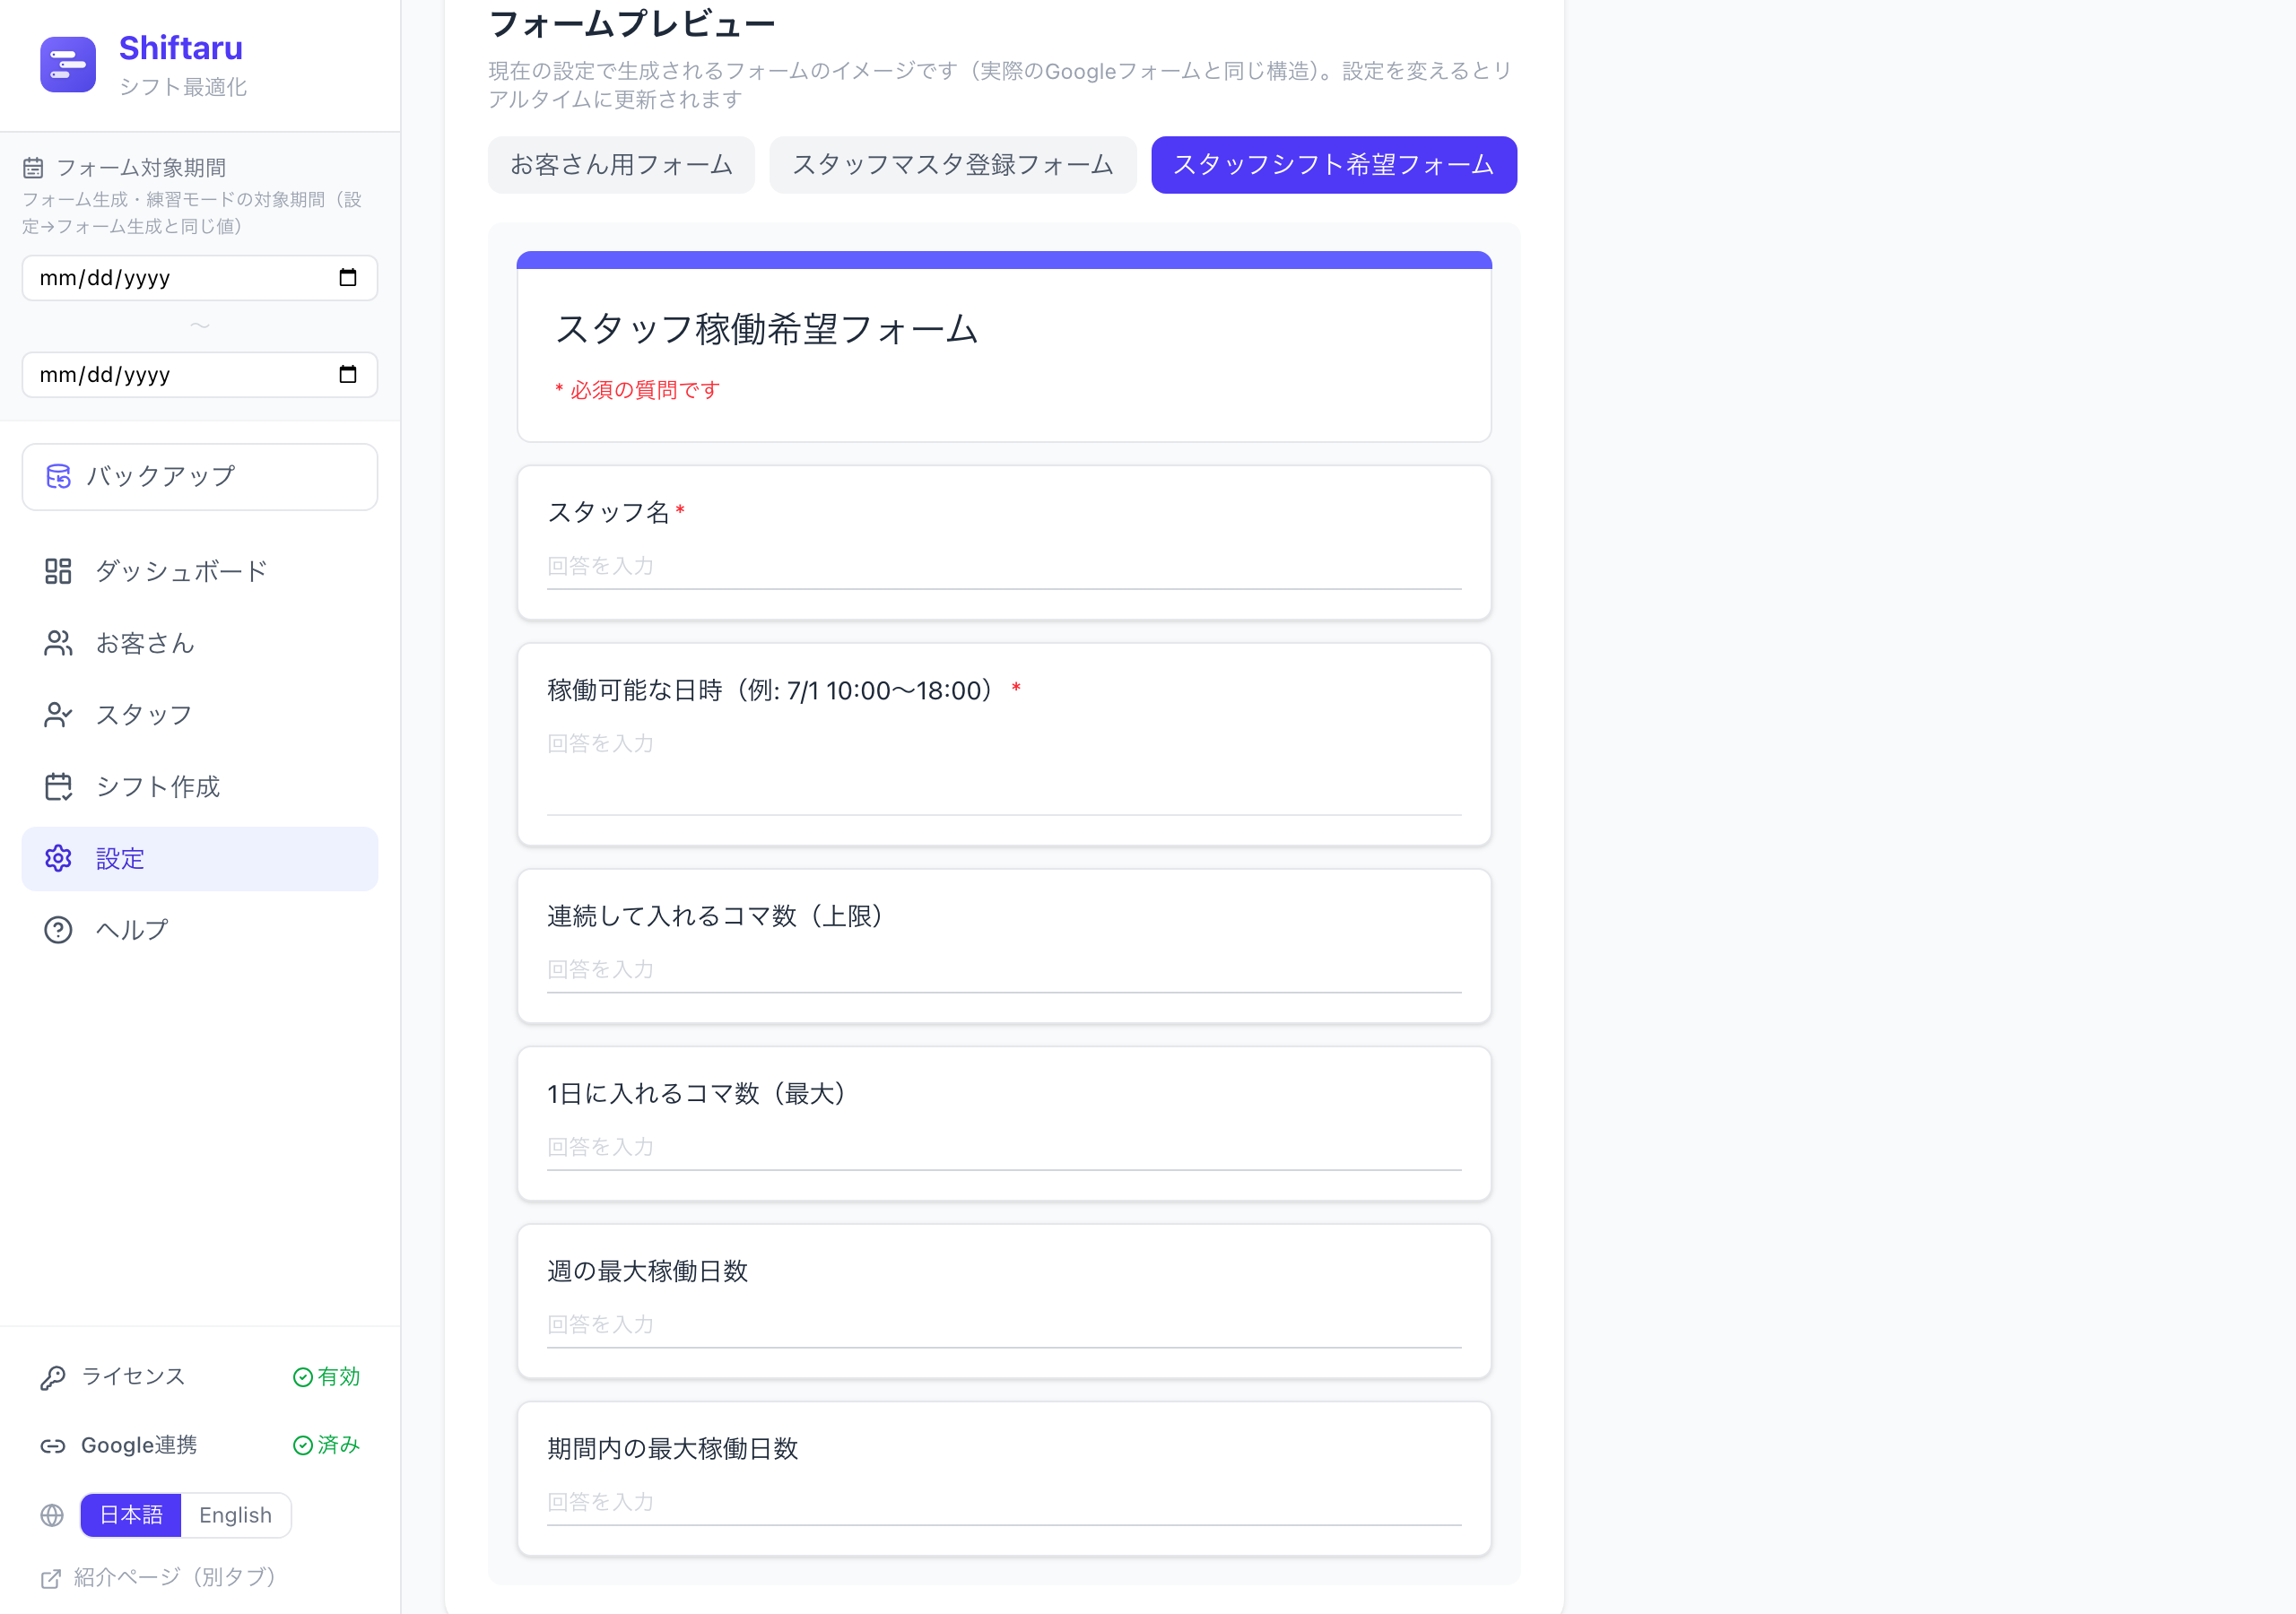Image resolution: width=2296 pixels, height=1614 pixels.
Task: Click the シフト作成 calendar-check icon
Action: point(58,787)
